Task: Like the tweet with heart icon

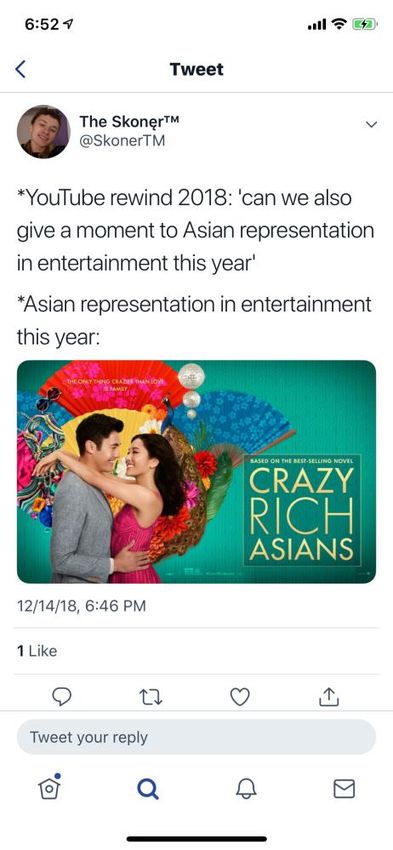Action: (240, 697)
